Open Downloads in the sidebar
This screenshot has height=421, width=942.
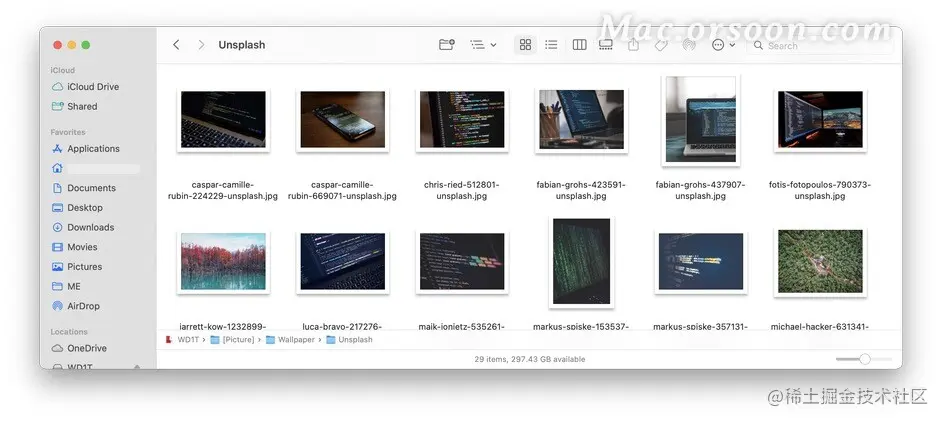pyautogui.click(x=83, y=227)
